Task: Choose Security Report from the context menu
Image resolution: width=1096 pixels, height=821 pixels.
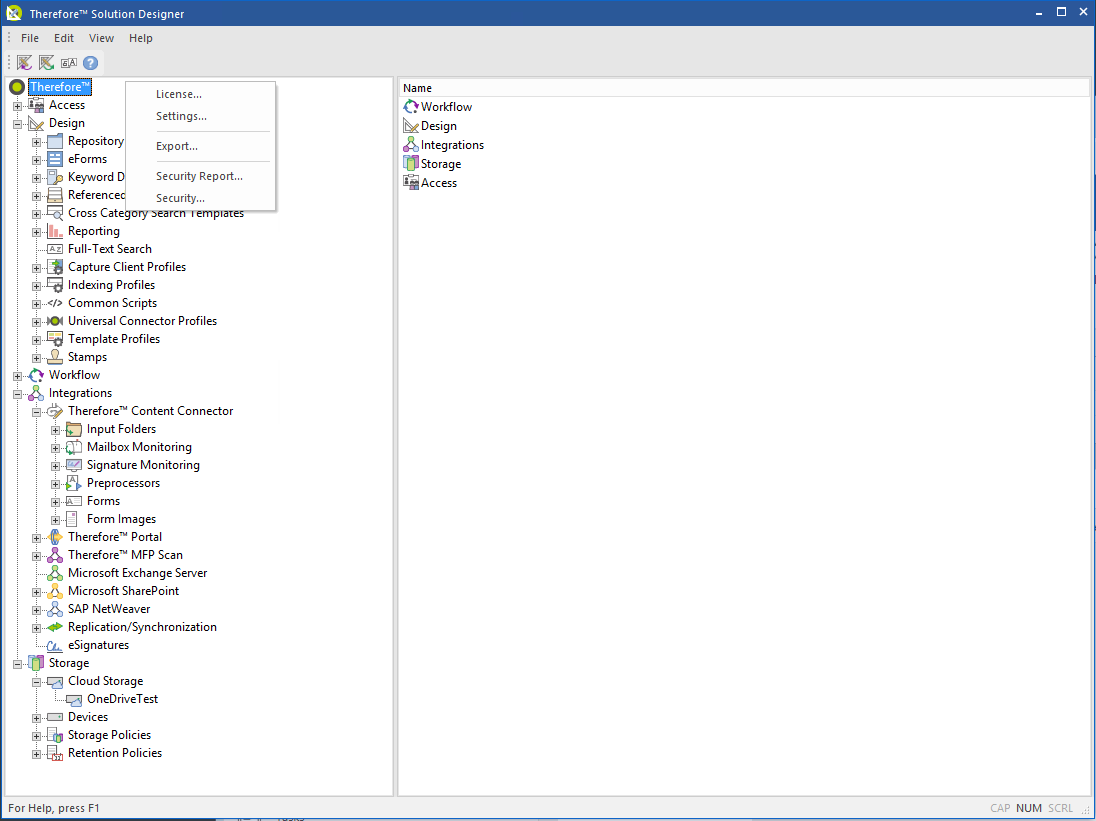Action: [x=199, y=175]
